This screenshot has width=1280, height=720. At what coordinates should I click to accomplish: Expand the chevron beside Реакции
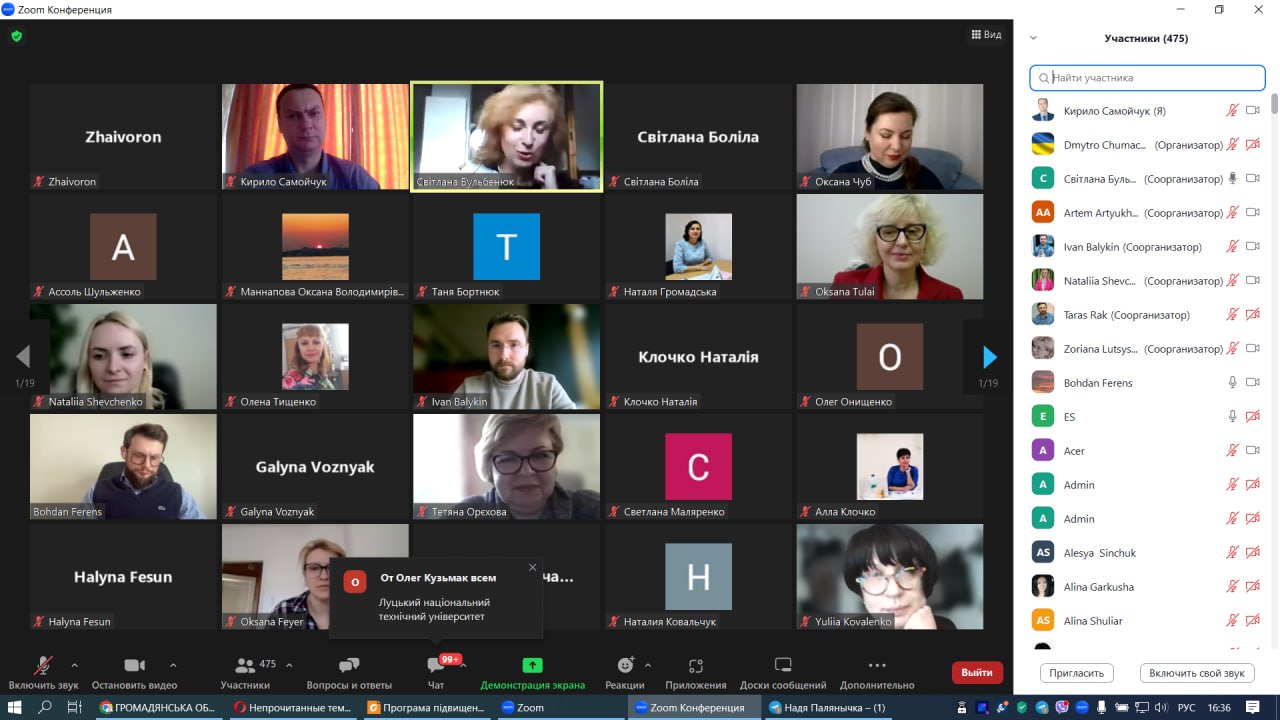pyautogui.click(x=647, y=665)
